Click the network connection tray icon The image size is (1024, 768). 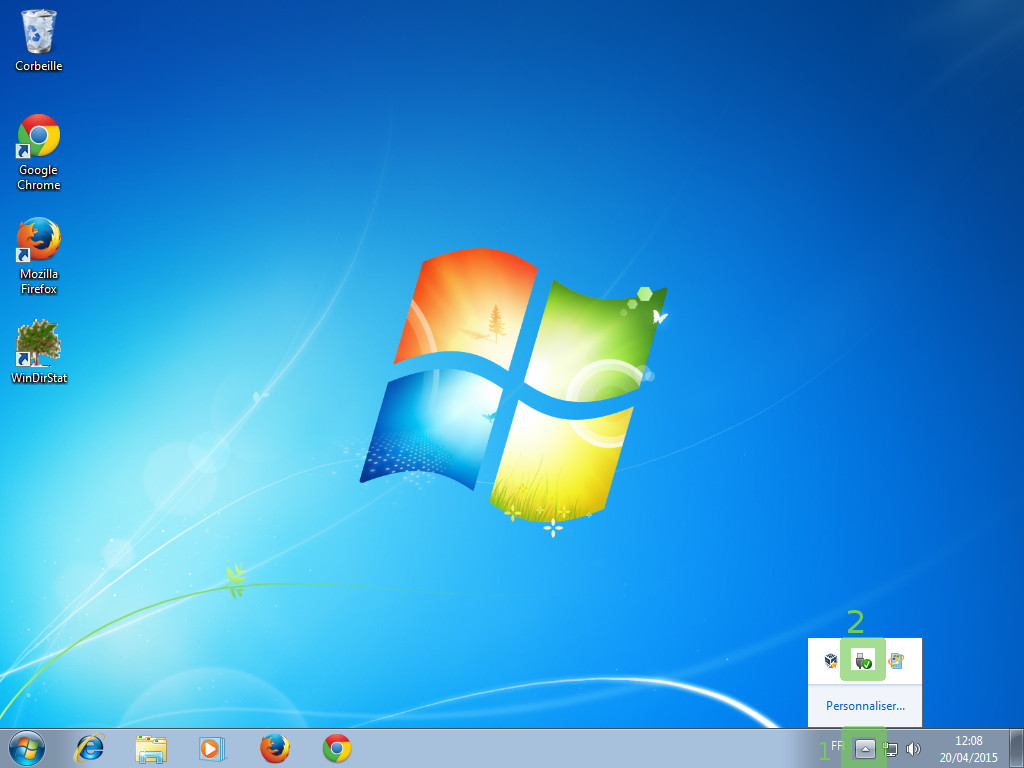[x=891, y=749]
